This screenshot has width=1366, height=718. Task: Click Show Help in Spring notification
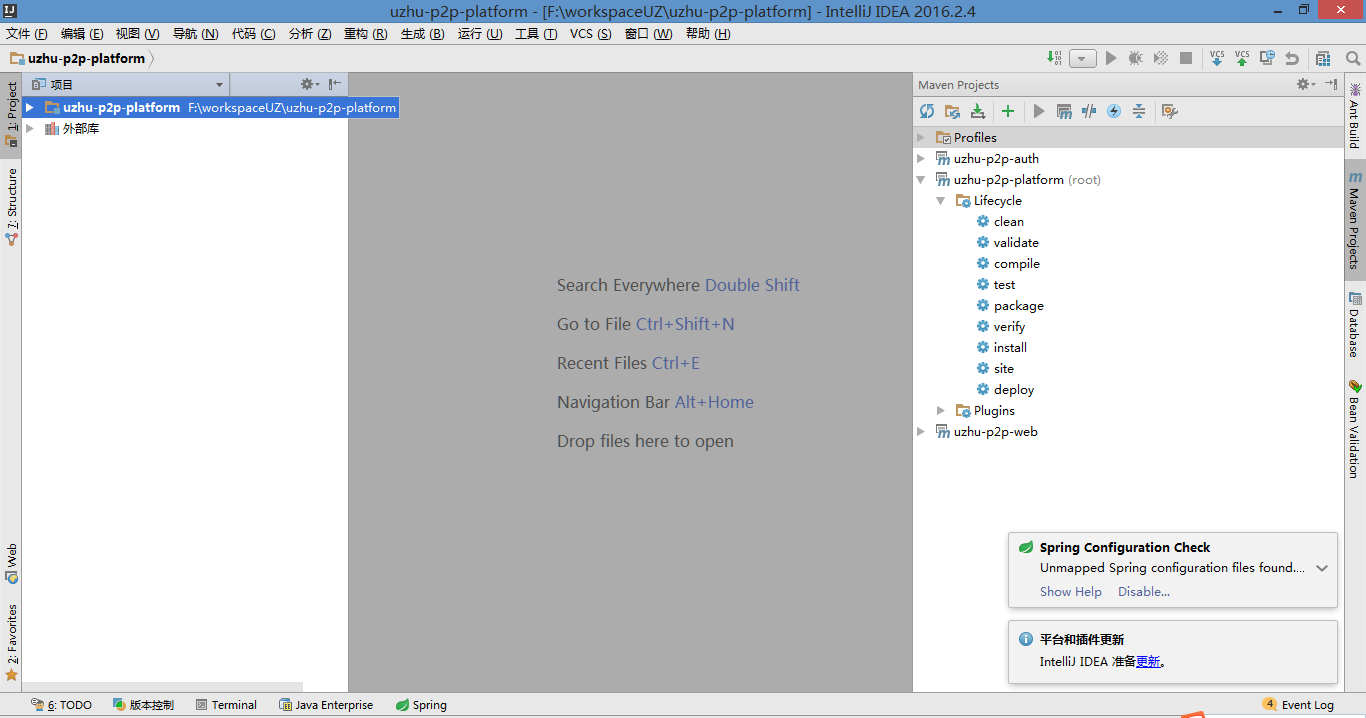(1070, 591)
